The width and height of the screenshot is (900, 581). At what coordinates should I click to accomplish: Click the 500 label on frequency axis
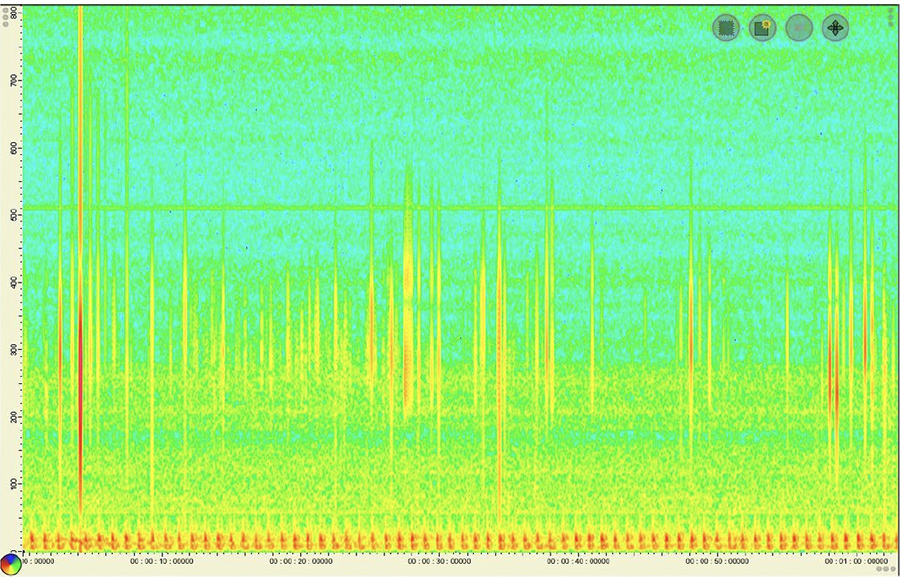15,215
